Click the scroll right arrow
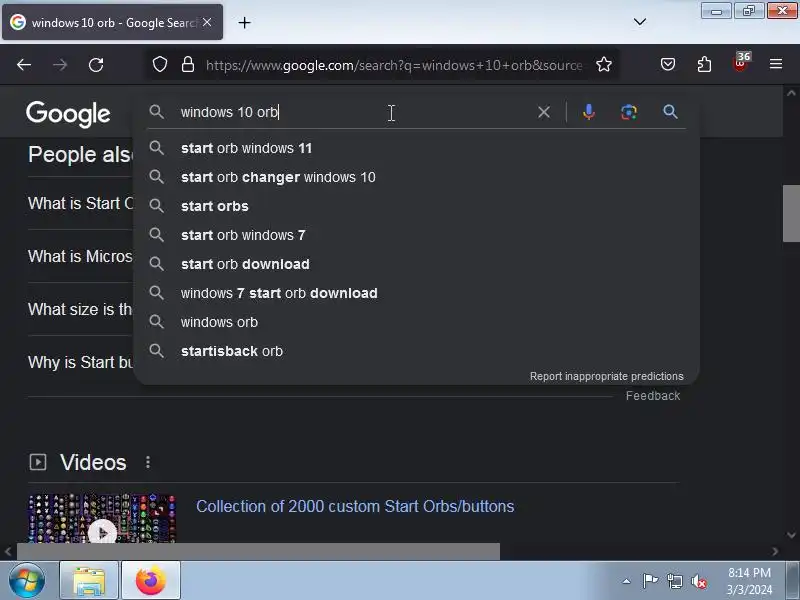The width and height of the screenshot is (800, 600). pyautogui.click(x=775, y=552)
